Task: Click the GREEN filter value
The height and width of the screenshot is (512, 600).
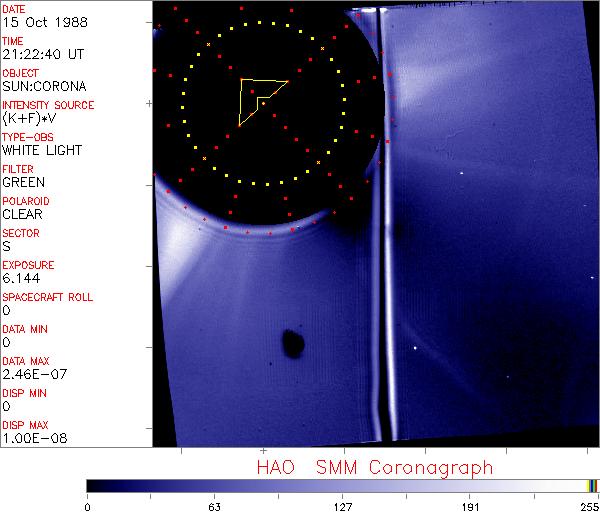Action: pyautogui.click(x=23, y=182)
